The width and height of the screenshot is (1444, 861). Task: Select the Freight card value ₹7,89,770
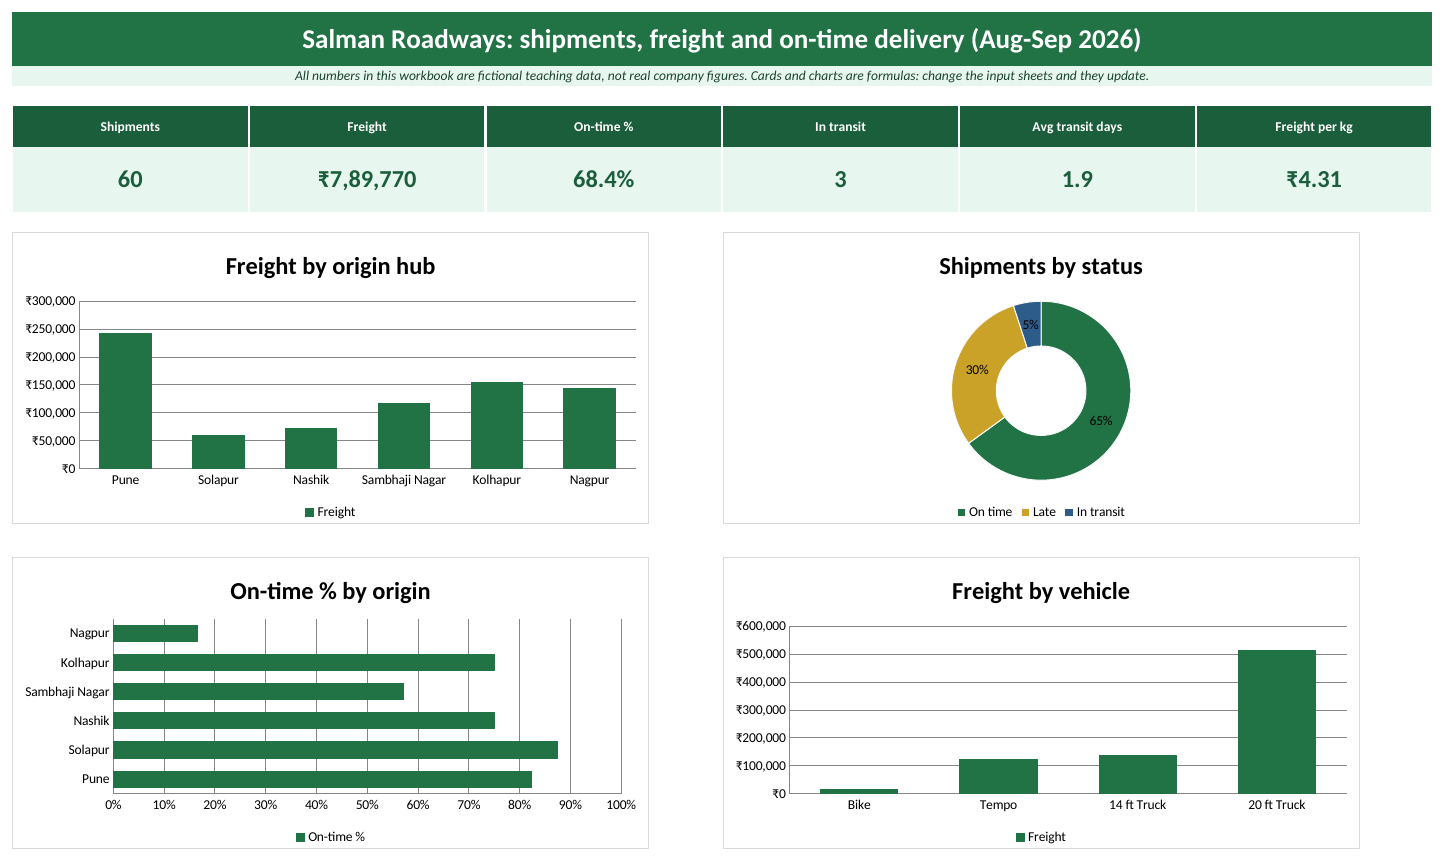(x=367, y=179)
